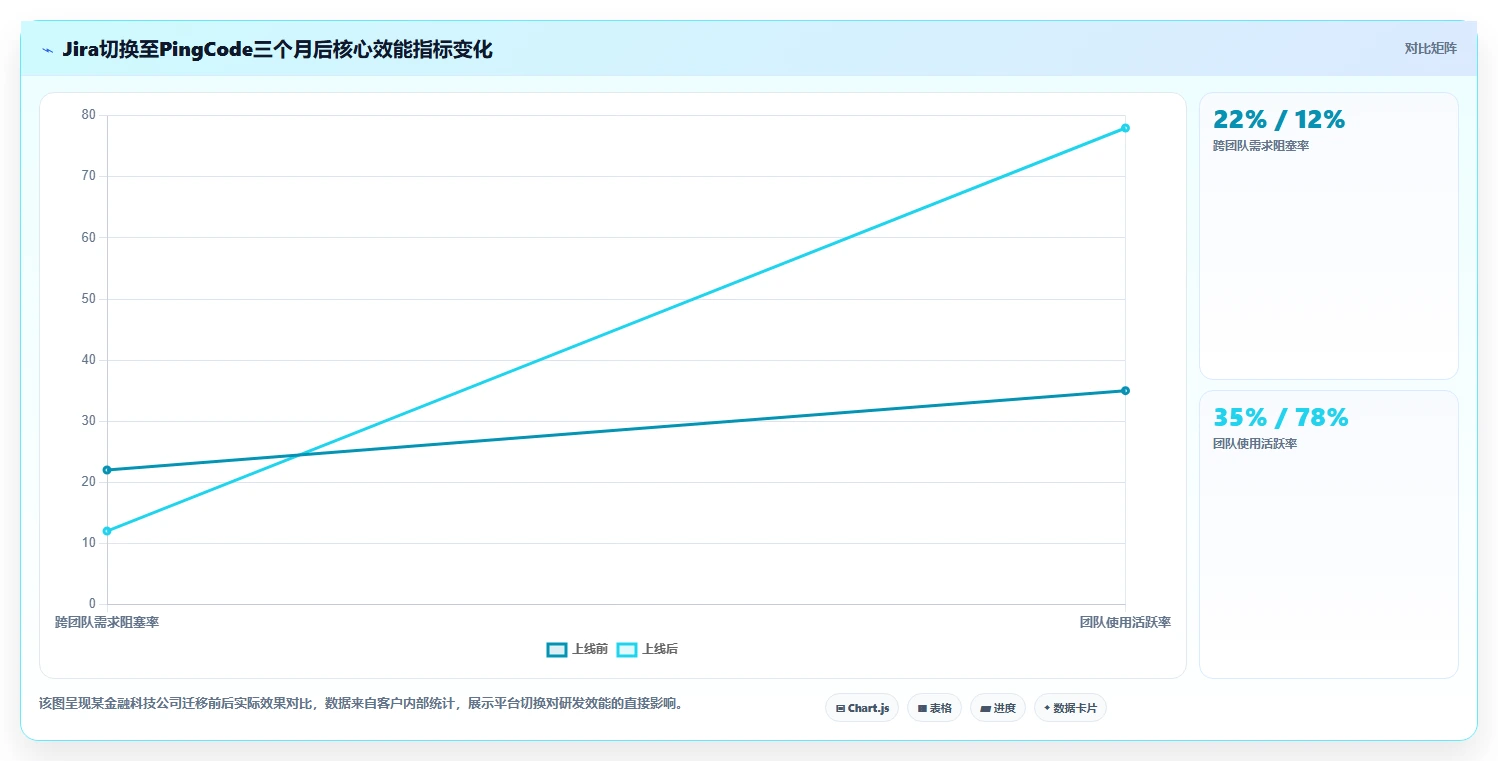
Task: Click 跨团队需求阻塞率 caption in the first card
Action: (1261, 146)
